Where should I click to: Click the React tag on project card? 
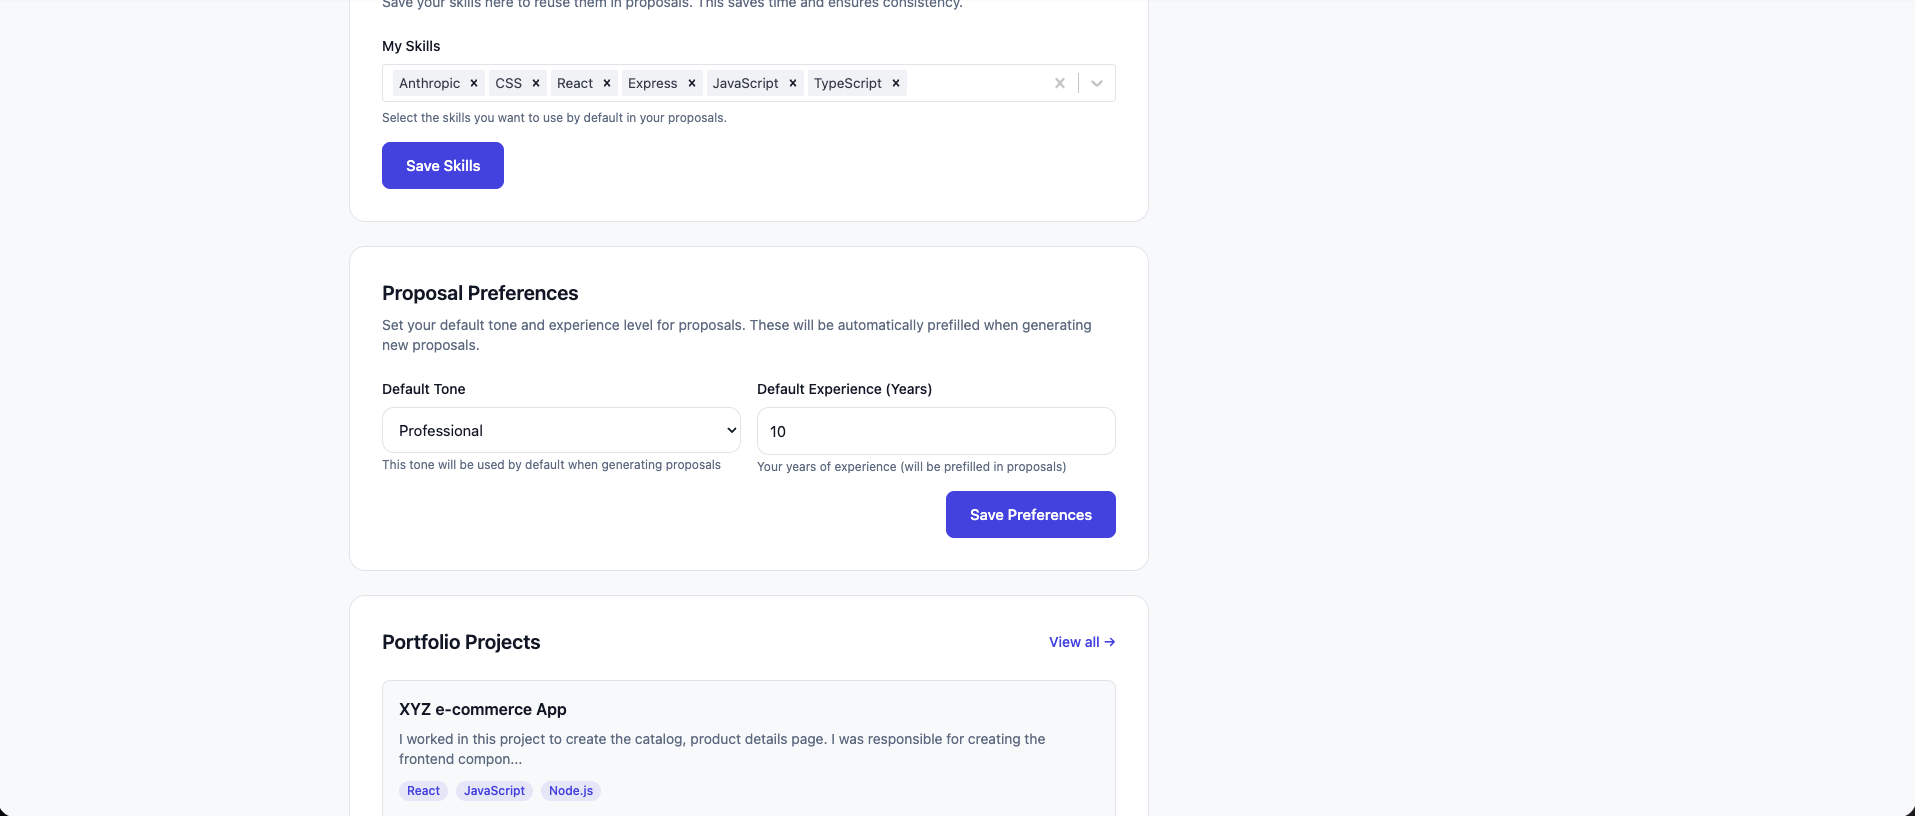(423, 791)
